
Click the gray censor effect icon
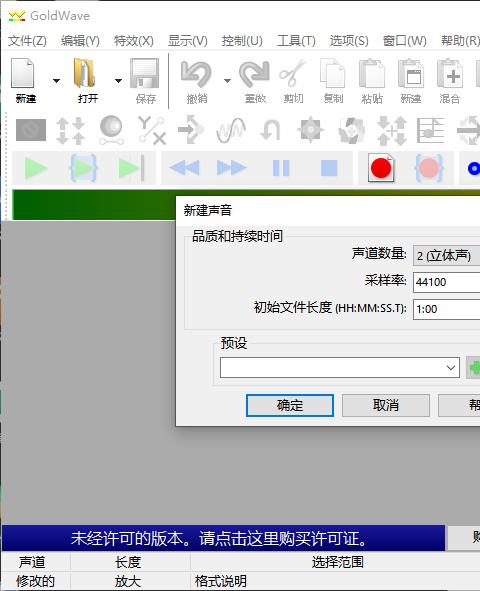coord(31,130)
